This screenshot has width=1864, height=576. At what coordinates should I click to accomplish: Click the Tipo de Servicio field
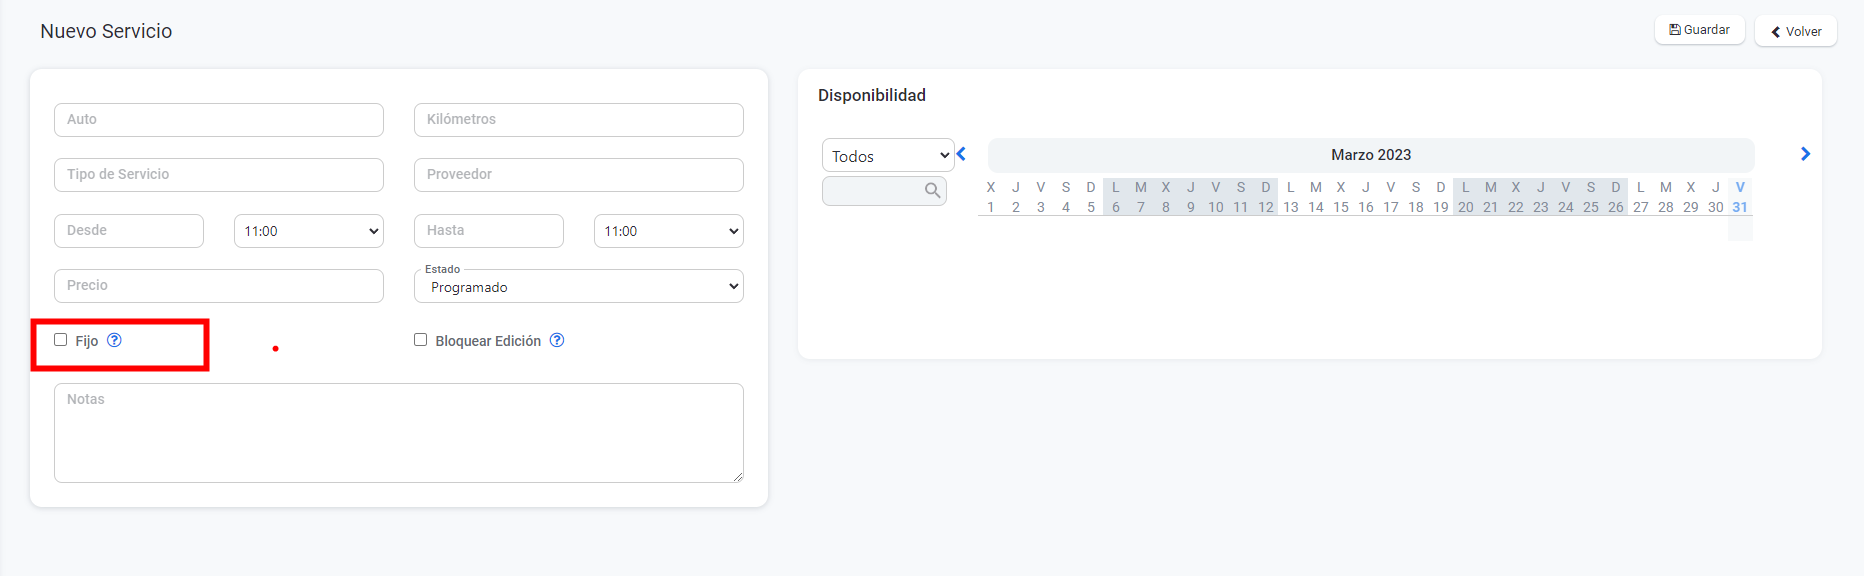point(219,175)
